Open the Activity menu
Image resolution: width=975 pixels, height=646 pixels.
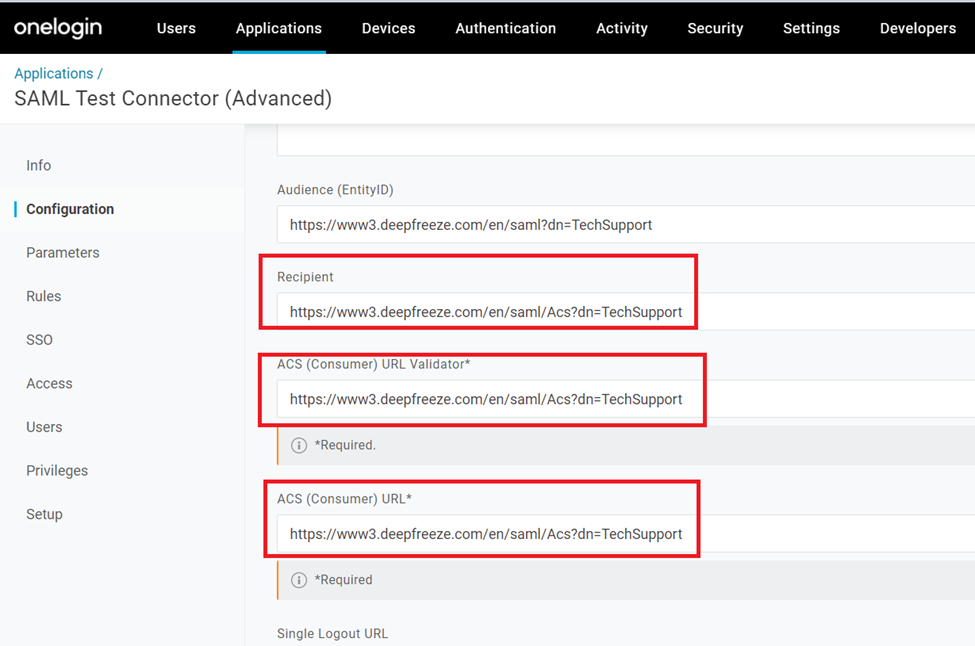click(622, 28)
